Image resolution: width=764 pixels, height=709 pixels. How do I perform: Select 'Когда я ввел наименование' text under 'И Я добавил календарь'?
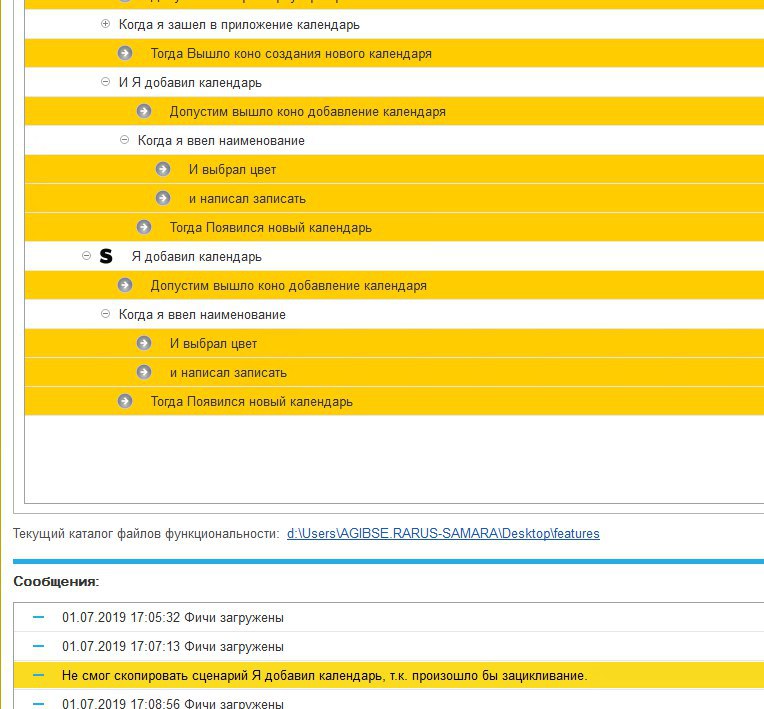pyautogui.click(x=221, y=140)
